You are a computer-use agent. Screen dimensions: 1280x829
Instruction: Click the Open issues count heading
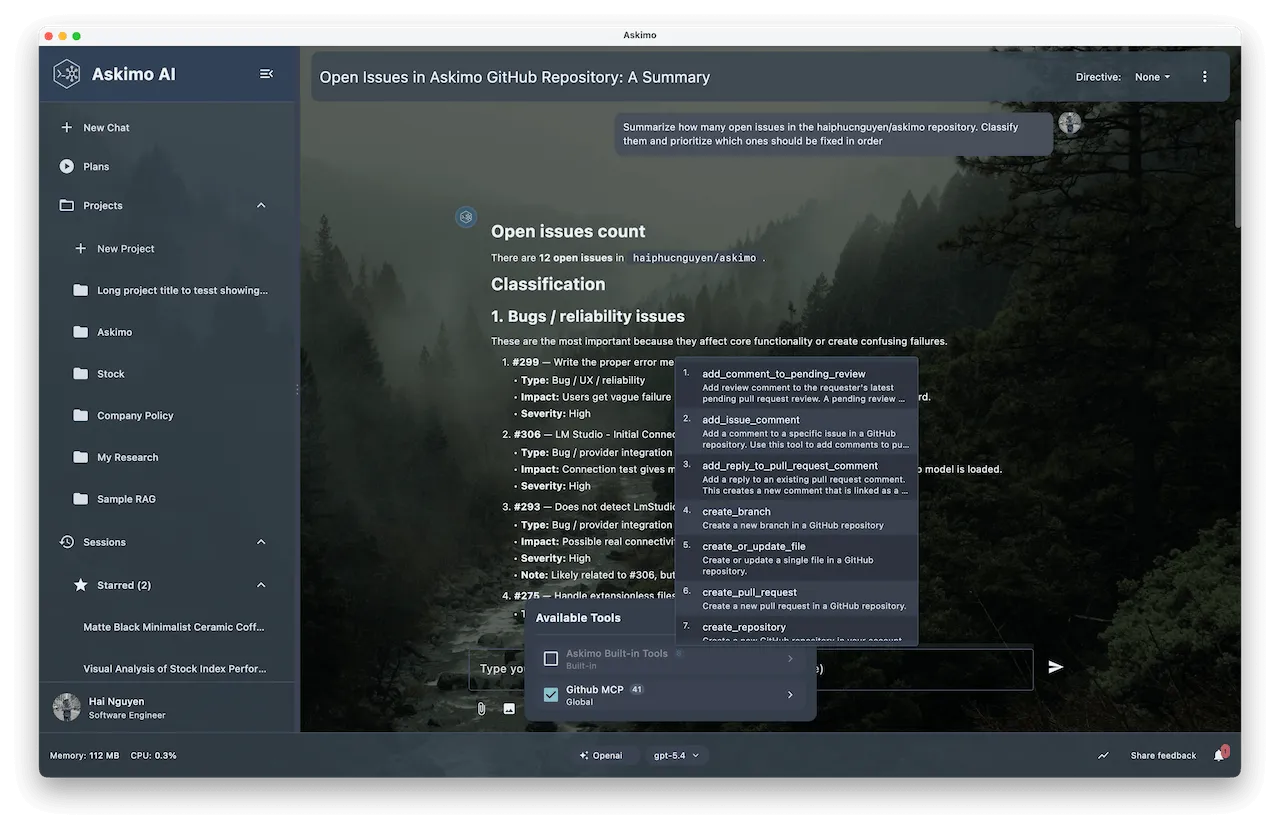coord(568,231)
